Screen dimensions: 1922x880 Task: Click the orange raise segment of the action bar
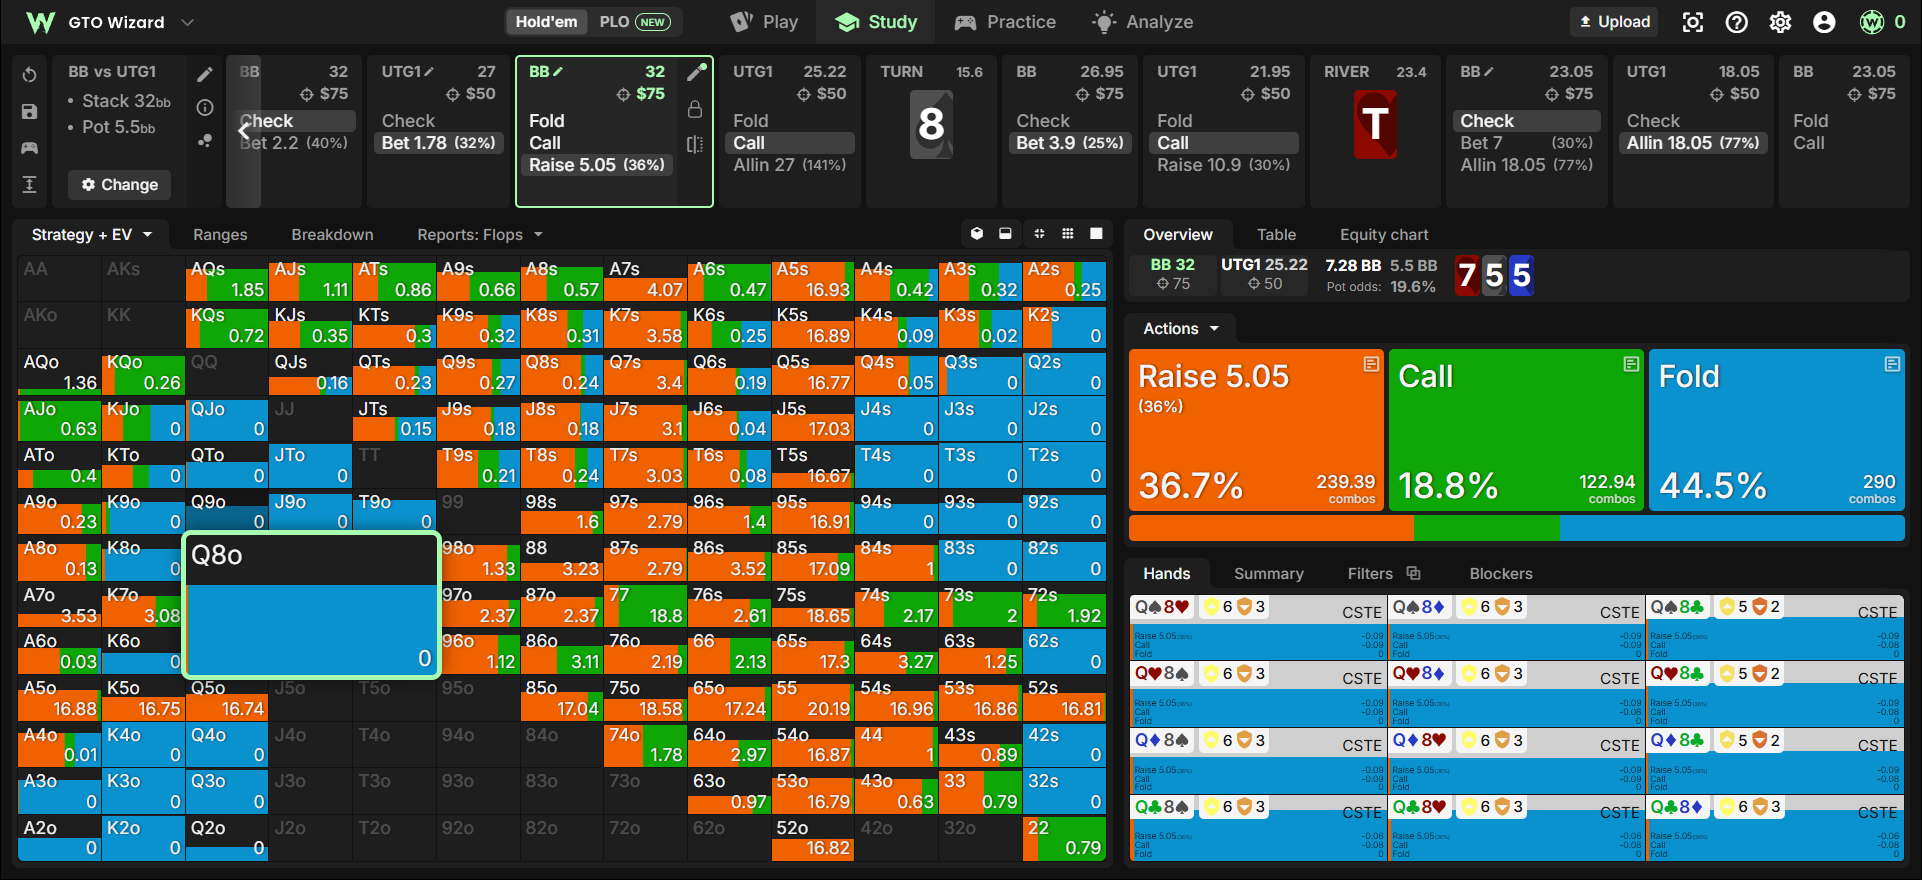pos(1271,528)
